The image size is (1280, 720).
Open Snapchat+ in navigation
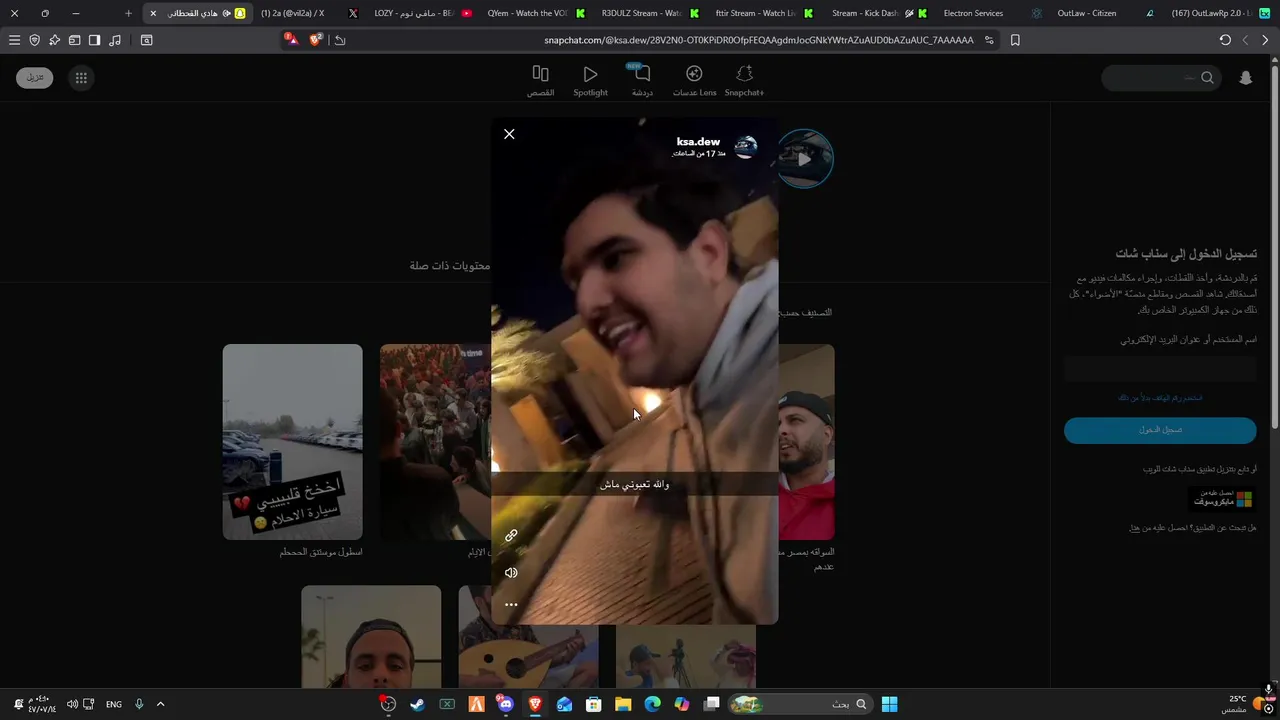pyautogui.click(x=744, y=80)
